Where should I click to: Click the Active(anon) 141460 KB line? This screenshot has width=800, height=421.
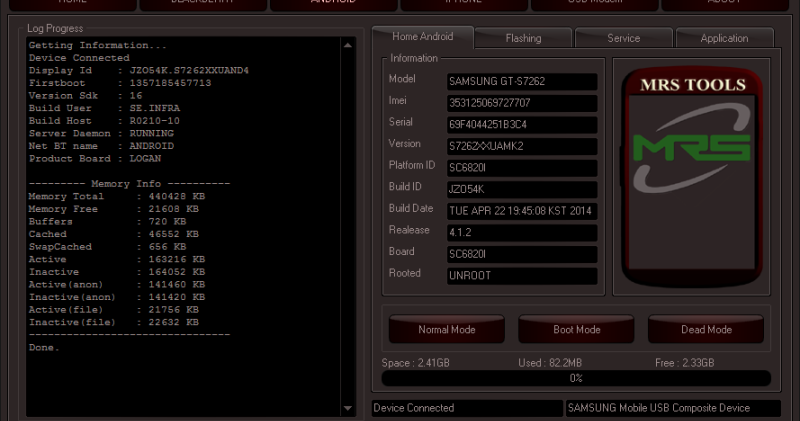coord(117,285)
